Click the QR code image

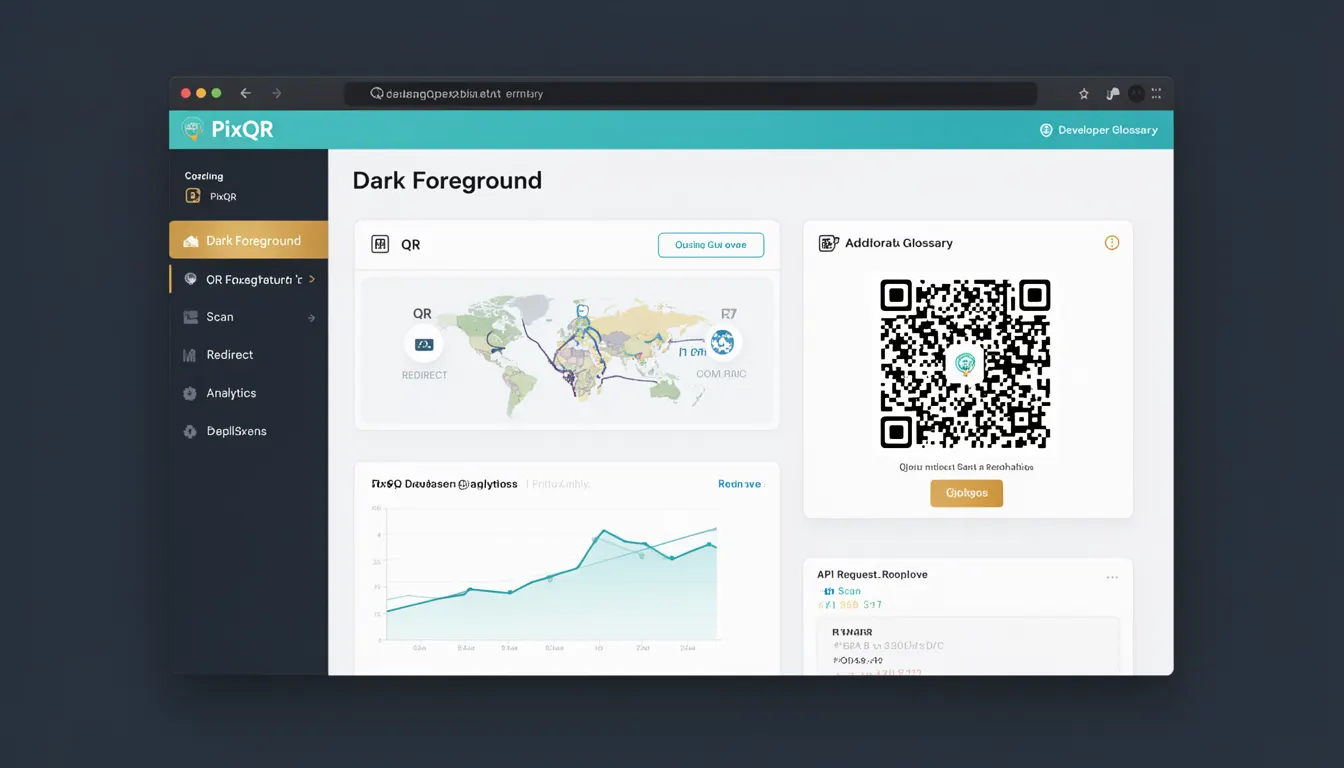pos(965,364)
